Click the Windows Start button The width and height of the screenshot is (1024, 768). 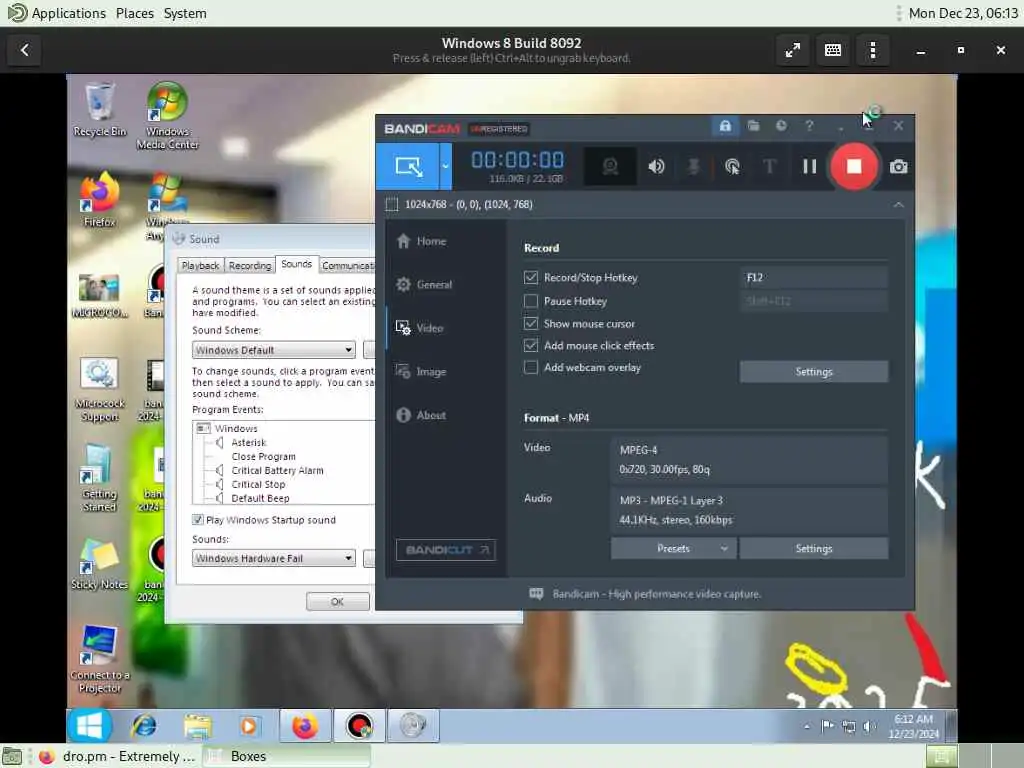[89, 726]
